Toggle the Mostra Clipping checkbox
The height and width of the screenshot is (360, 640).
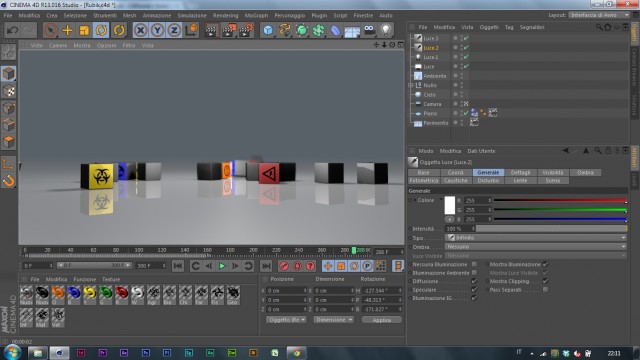545,281
